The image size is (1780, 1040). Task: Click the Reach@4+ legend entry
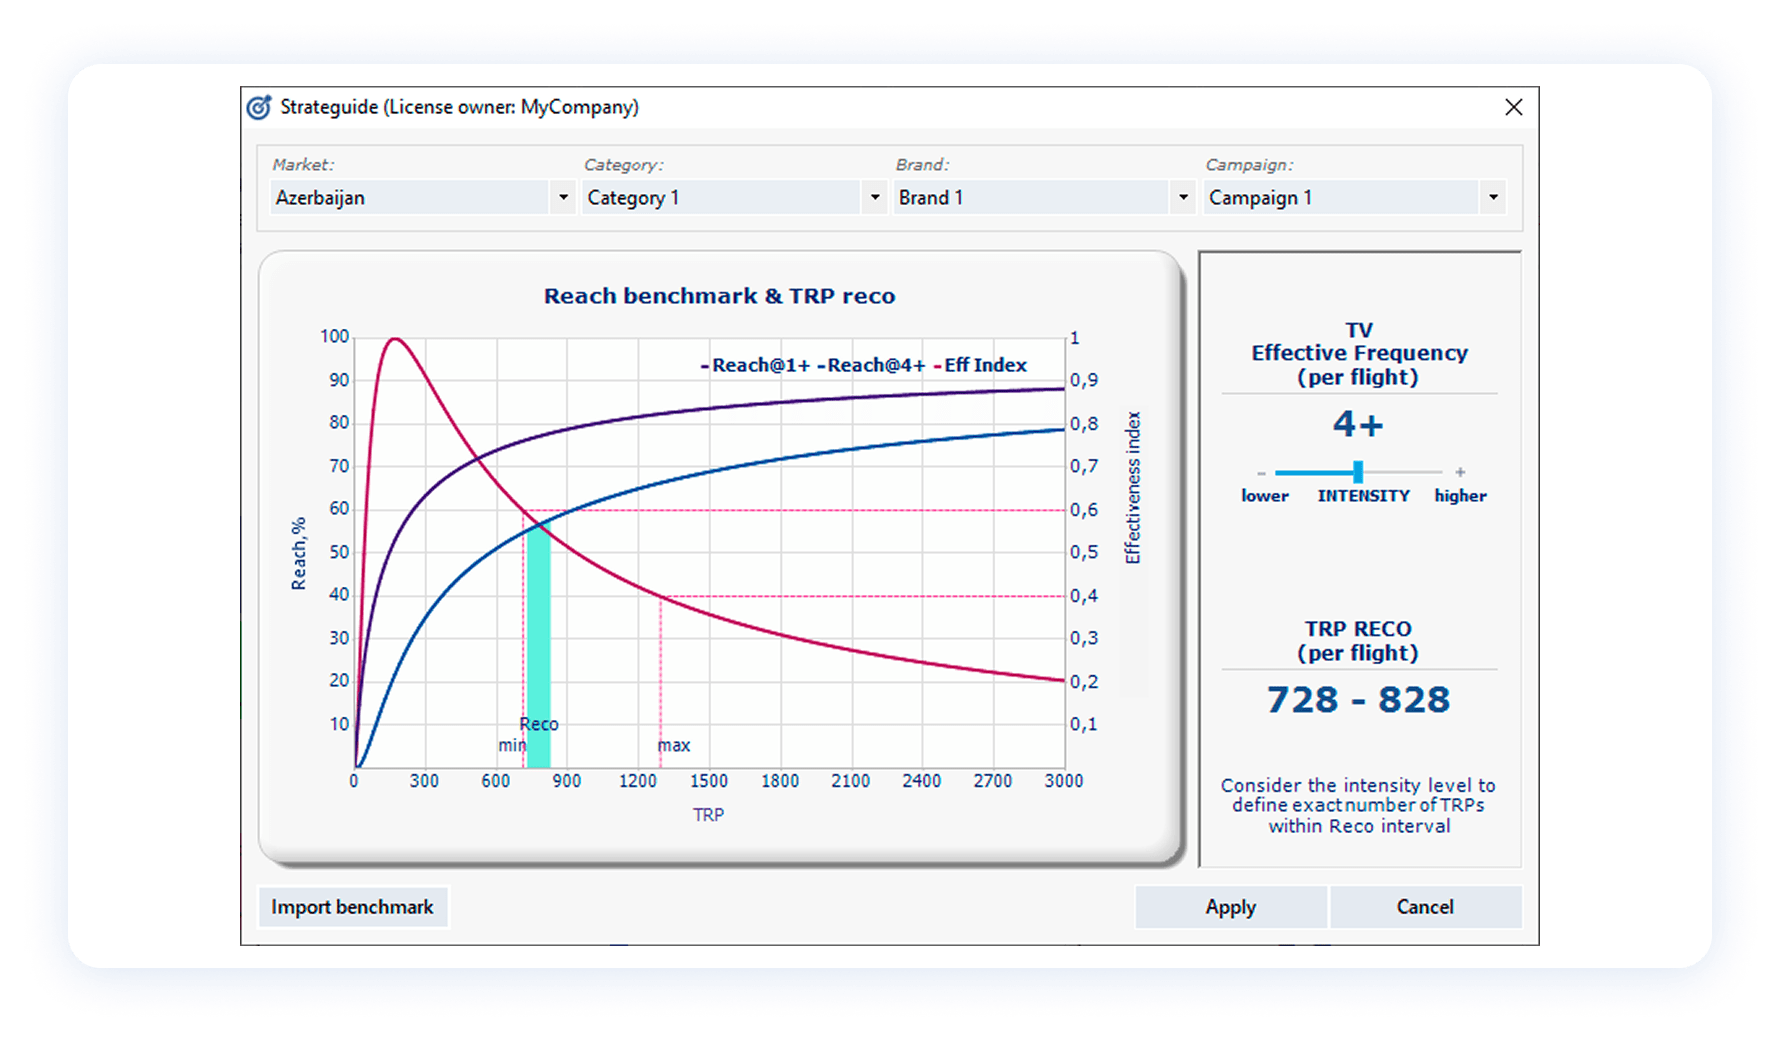click(x=871, y=365)
